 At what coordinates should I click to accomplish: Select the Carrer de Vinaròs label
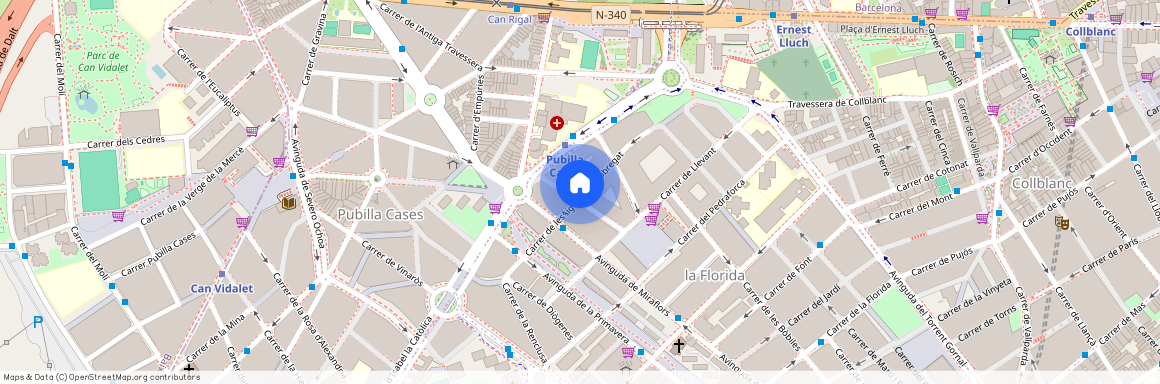[x=392, y=263]
